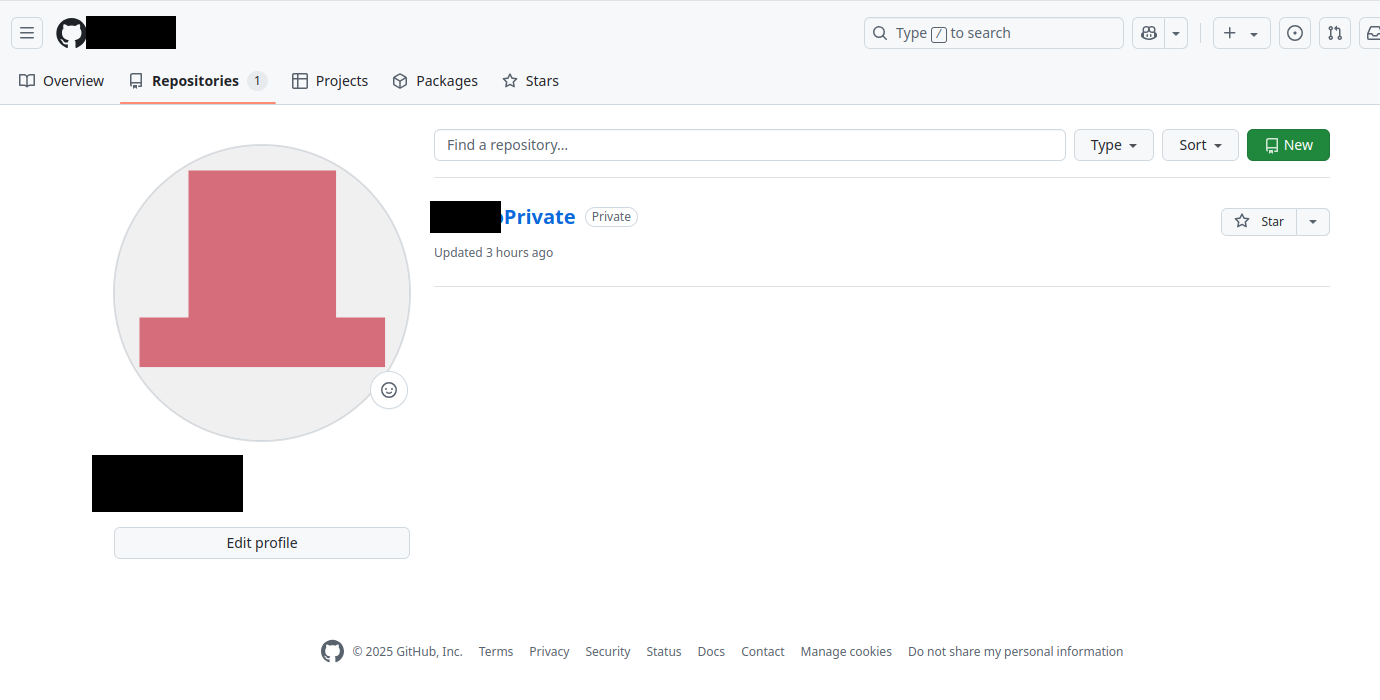Open the Manage cookies footer link

coord(845,651)
